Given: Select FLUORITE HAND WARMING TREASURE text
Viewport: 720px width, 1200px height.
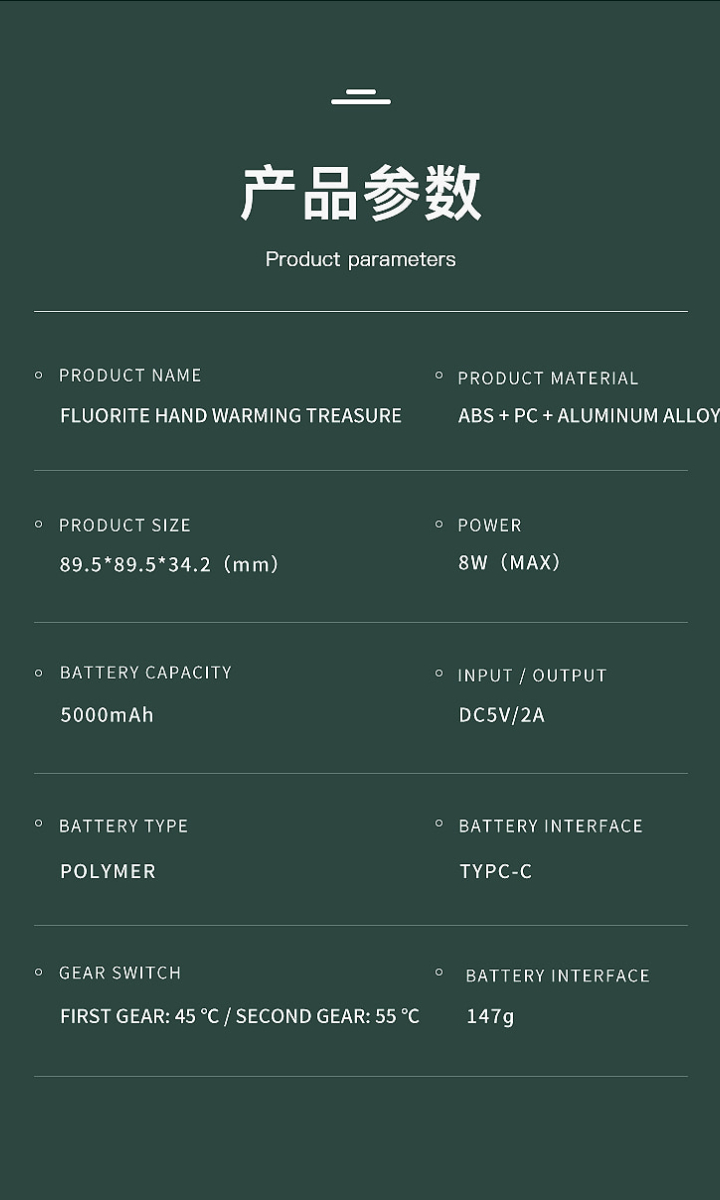Looking at the screenshot, I should [231, 416].
